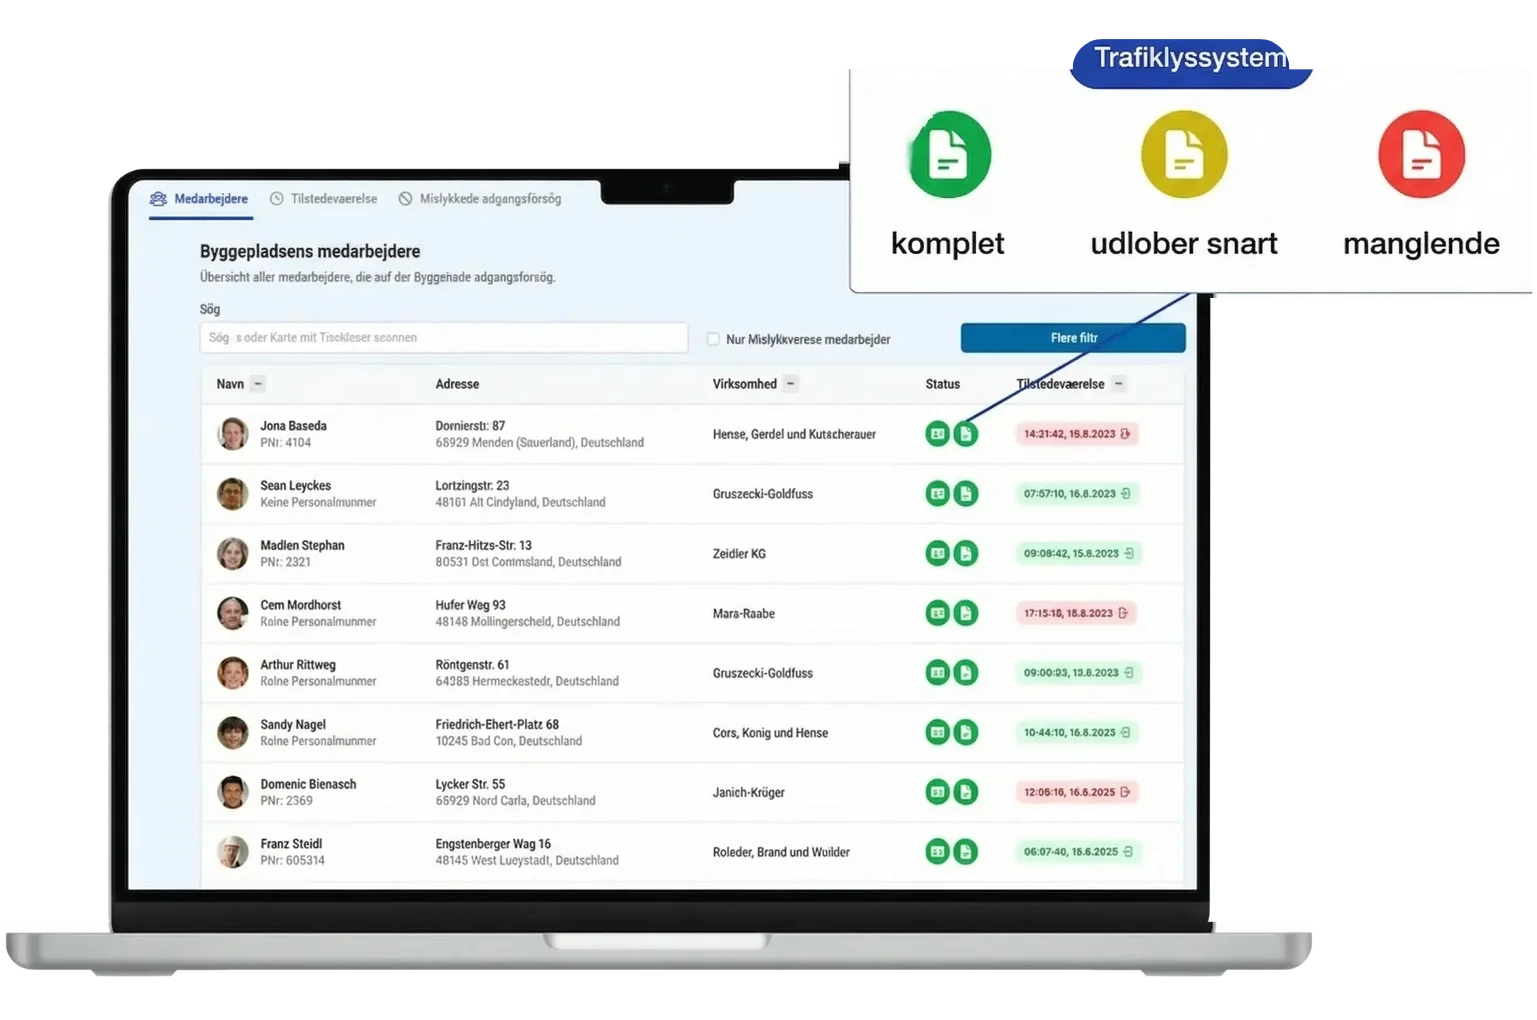
Task: Click Jona Baseda's document status icon
Action: pos(966,434)
